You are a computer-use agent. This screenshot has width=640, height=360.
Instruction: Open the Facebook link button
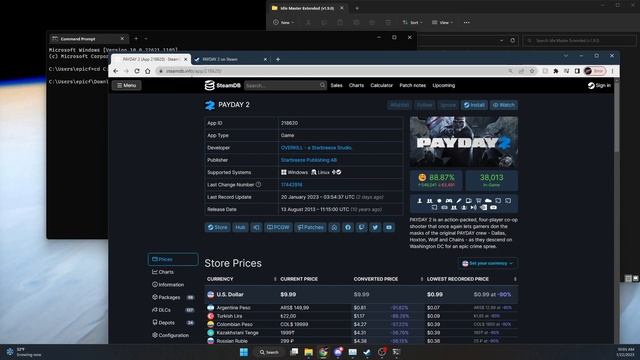click(348, 227)
